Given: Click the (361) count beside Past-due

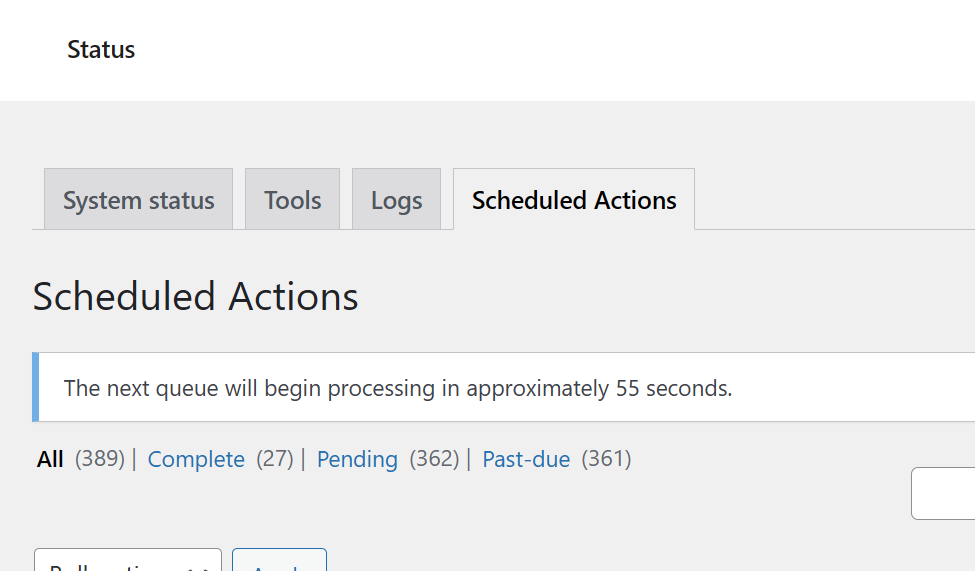Looking at the screenshot, I should pos(606,459).
